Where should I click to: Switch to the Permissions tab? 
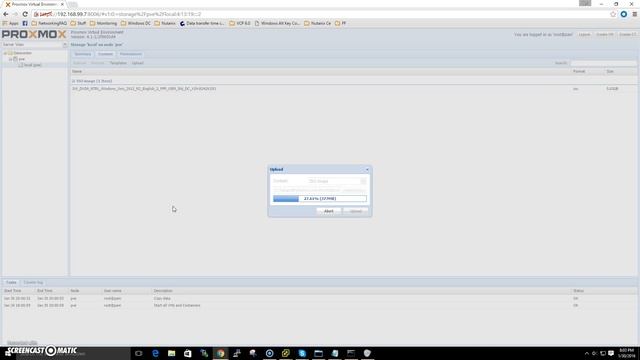[131, 54]
